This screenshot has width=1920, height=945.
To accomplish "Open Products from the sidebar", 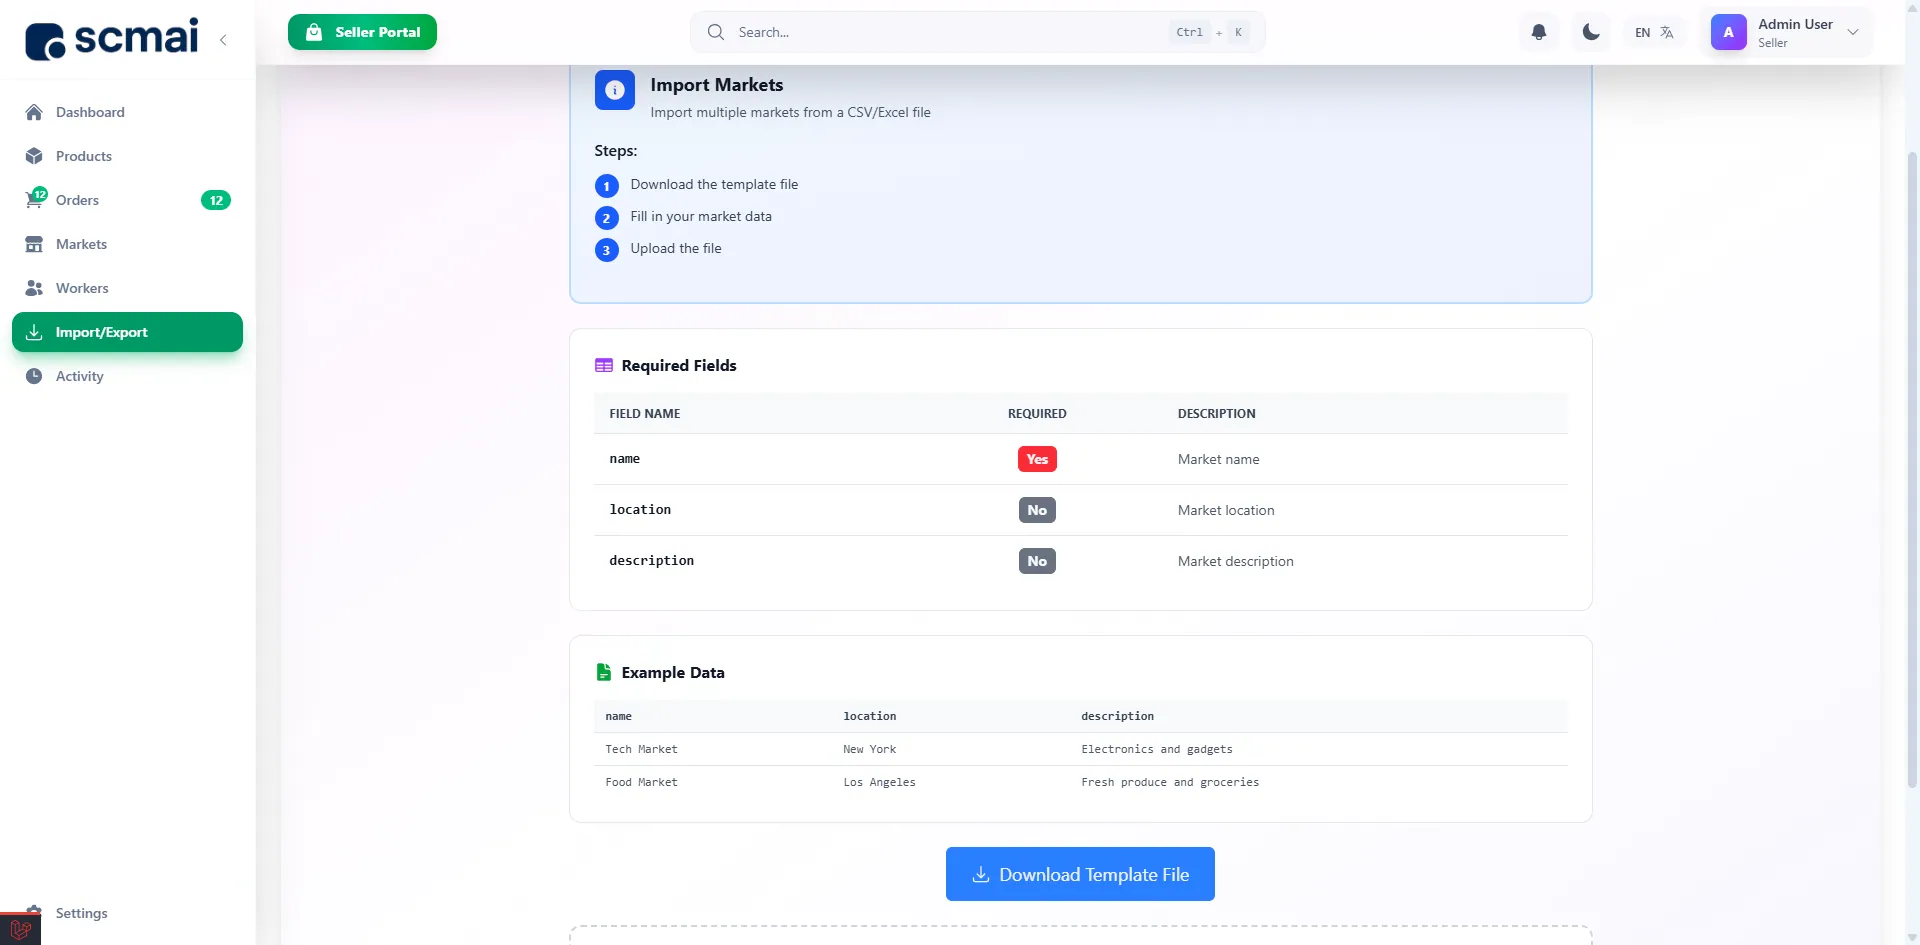I will 127,156.
